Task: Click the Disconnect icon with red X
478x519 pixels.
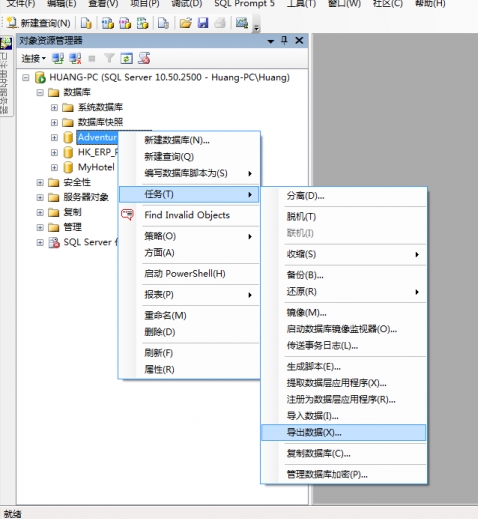Action: click(x=75, y=59)
